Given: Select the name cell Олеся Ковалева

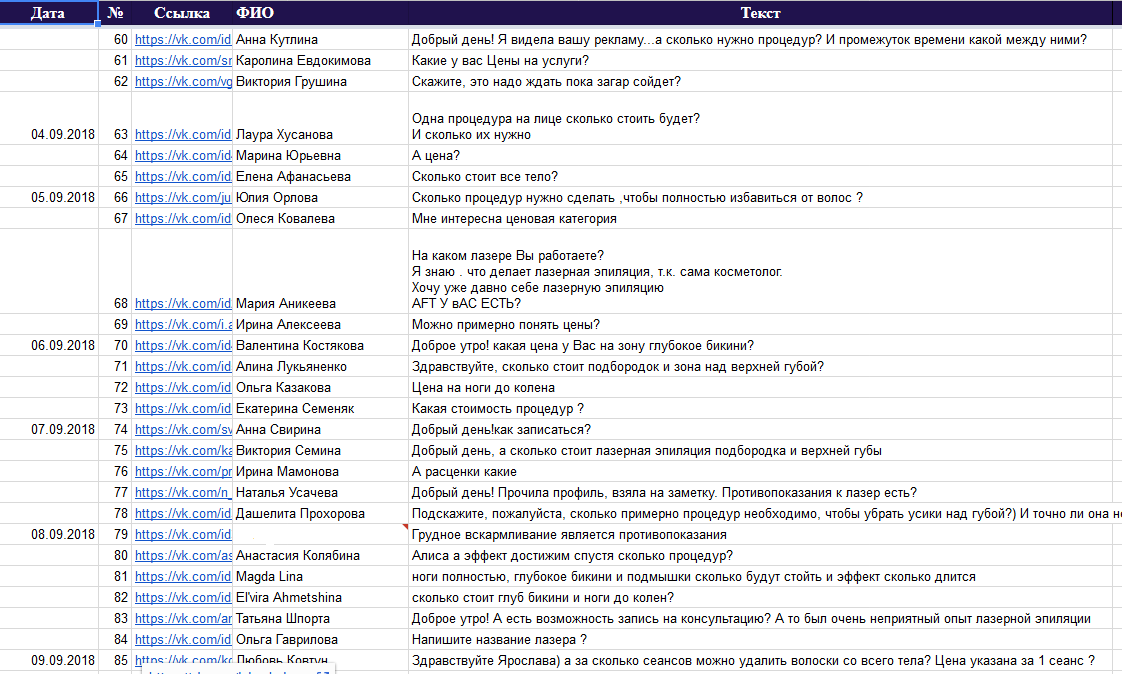Looking at the screenshot, I should point(320,218).
